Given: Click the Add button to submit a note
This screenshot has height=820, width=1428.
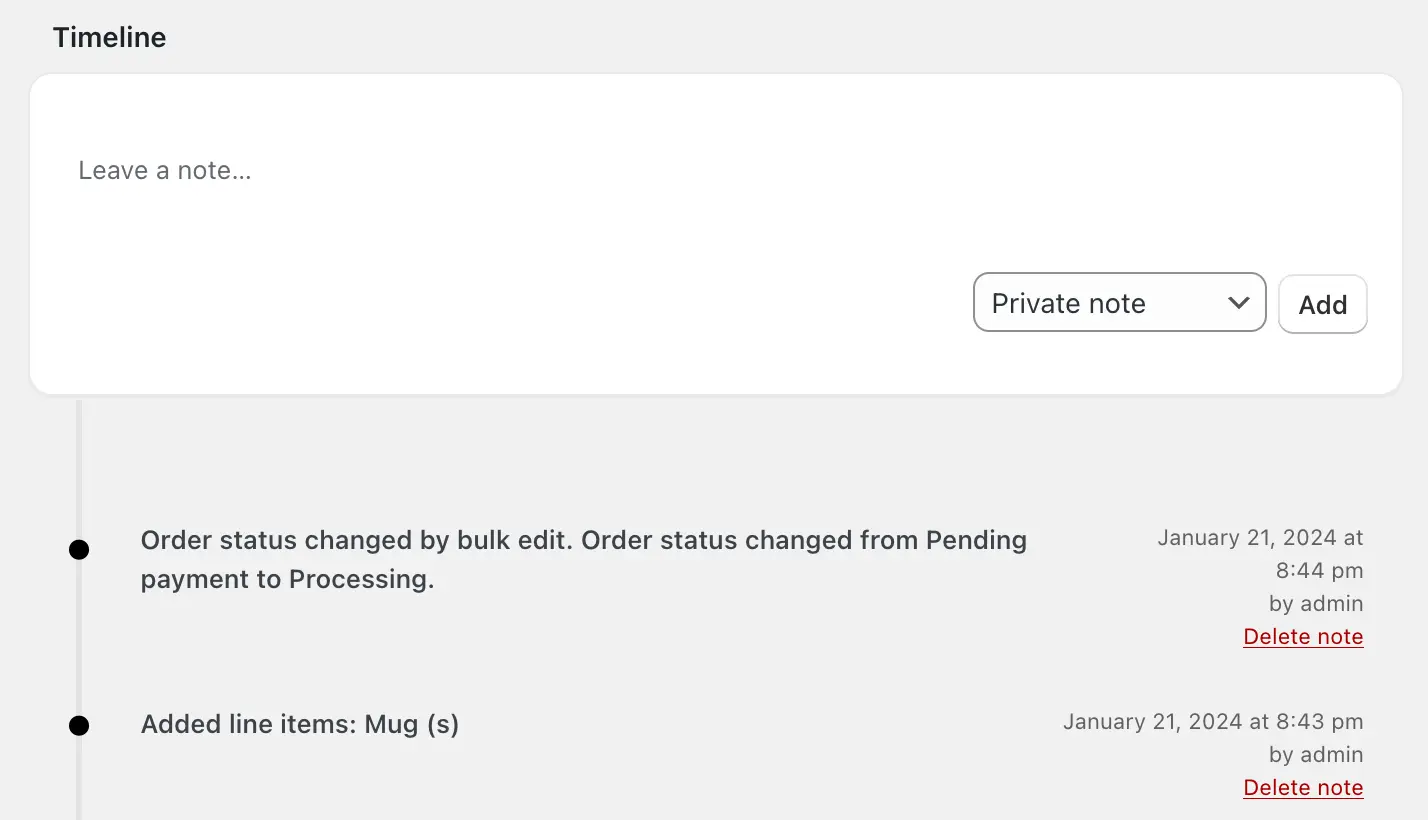Looking at the screenshot, I should (x=1322, y=304).
